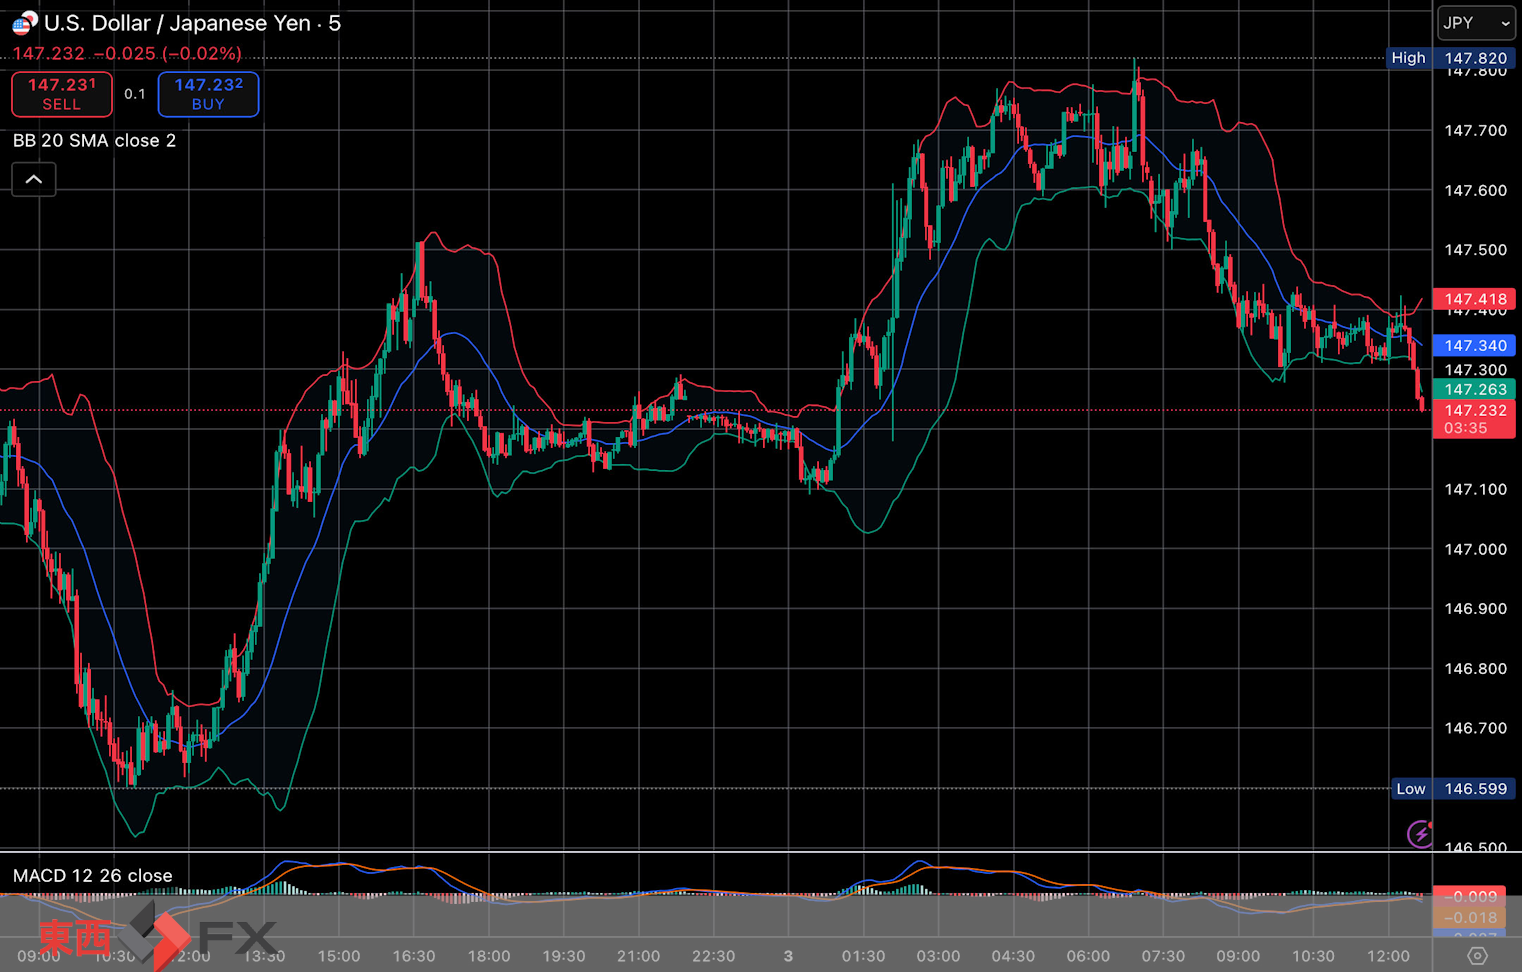Select the BB 20 SMA close 2 indicator label
Screen dimensions: 1522x972
(94, 141)
